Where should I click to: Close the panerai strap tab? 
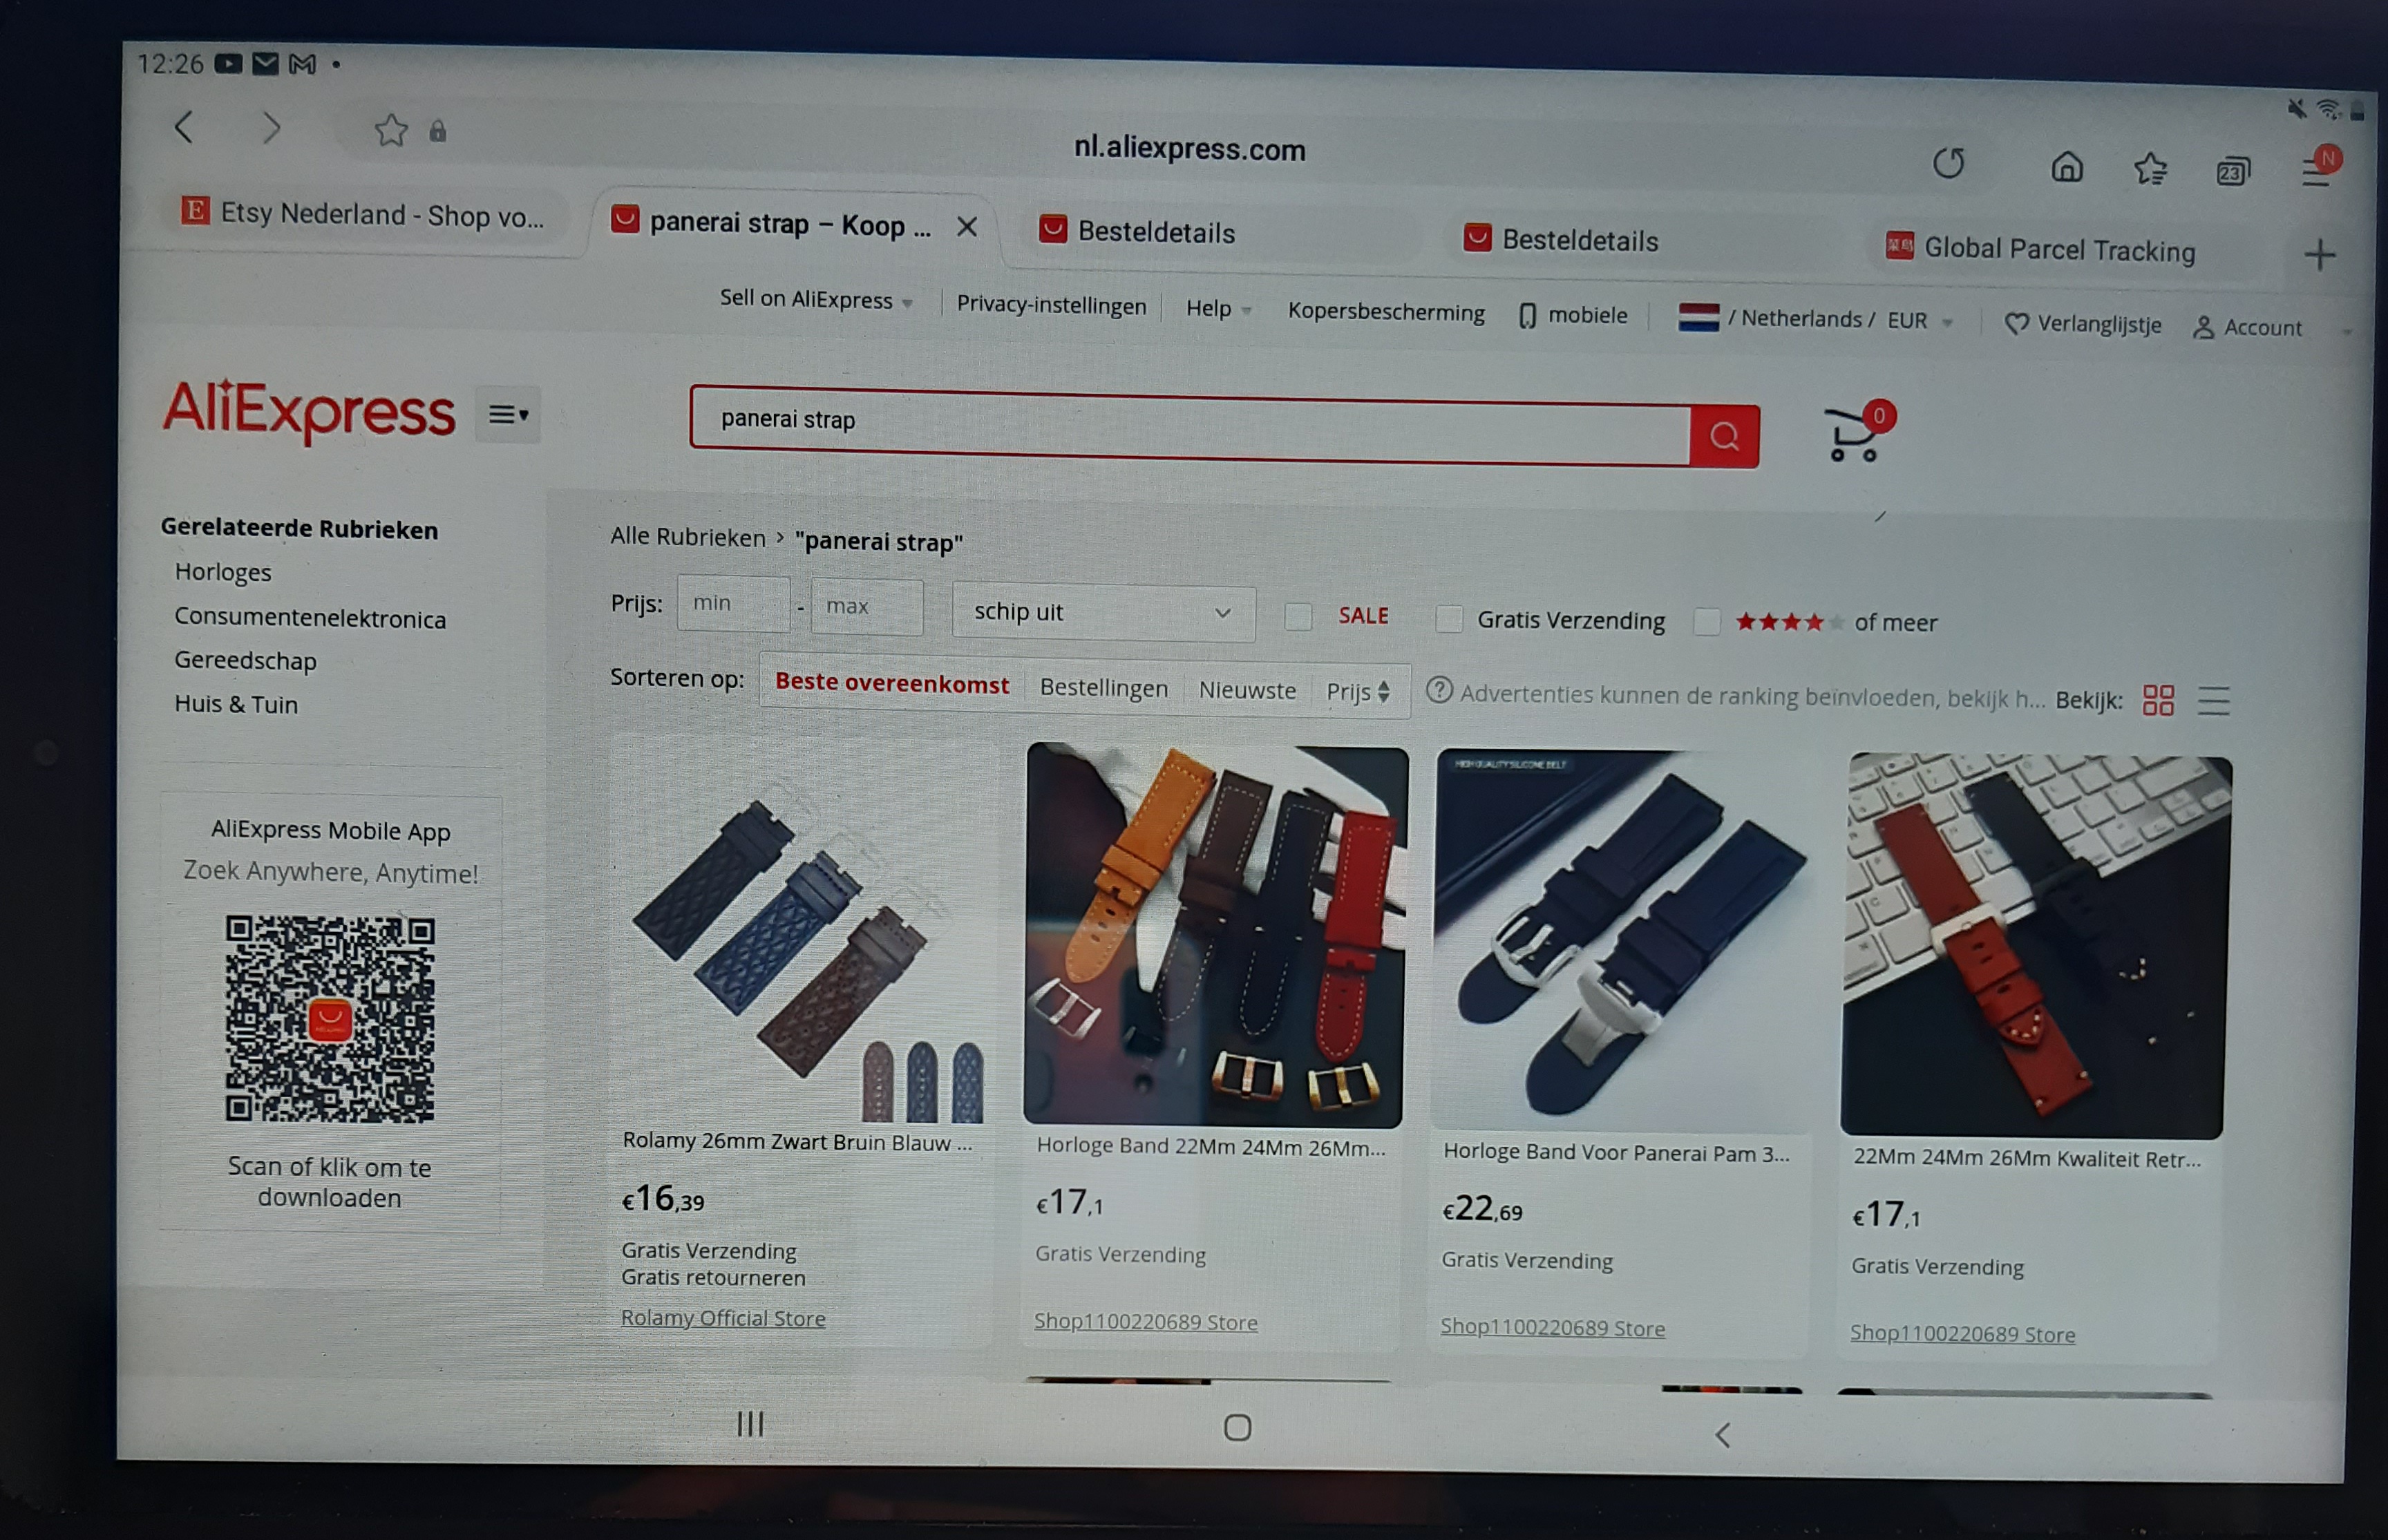coord(966,227)
